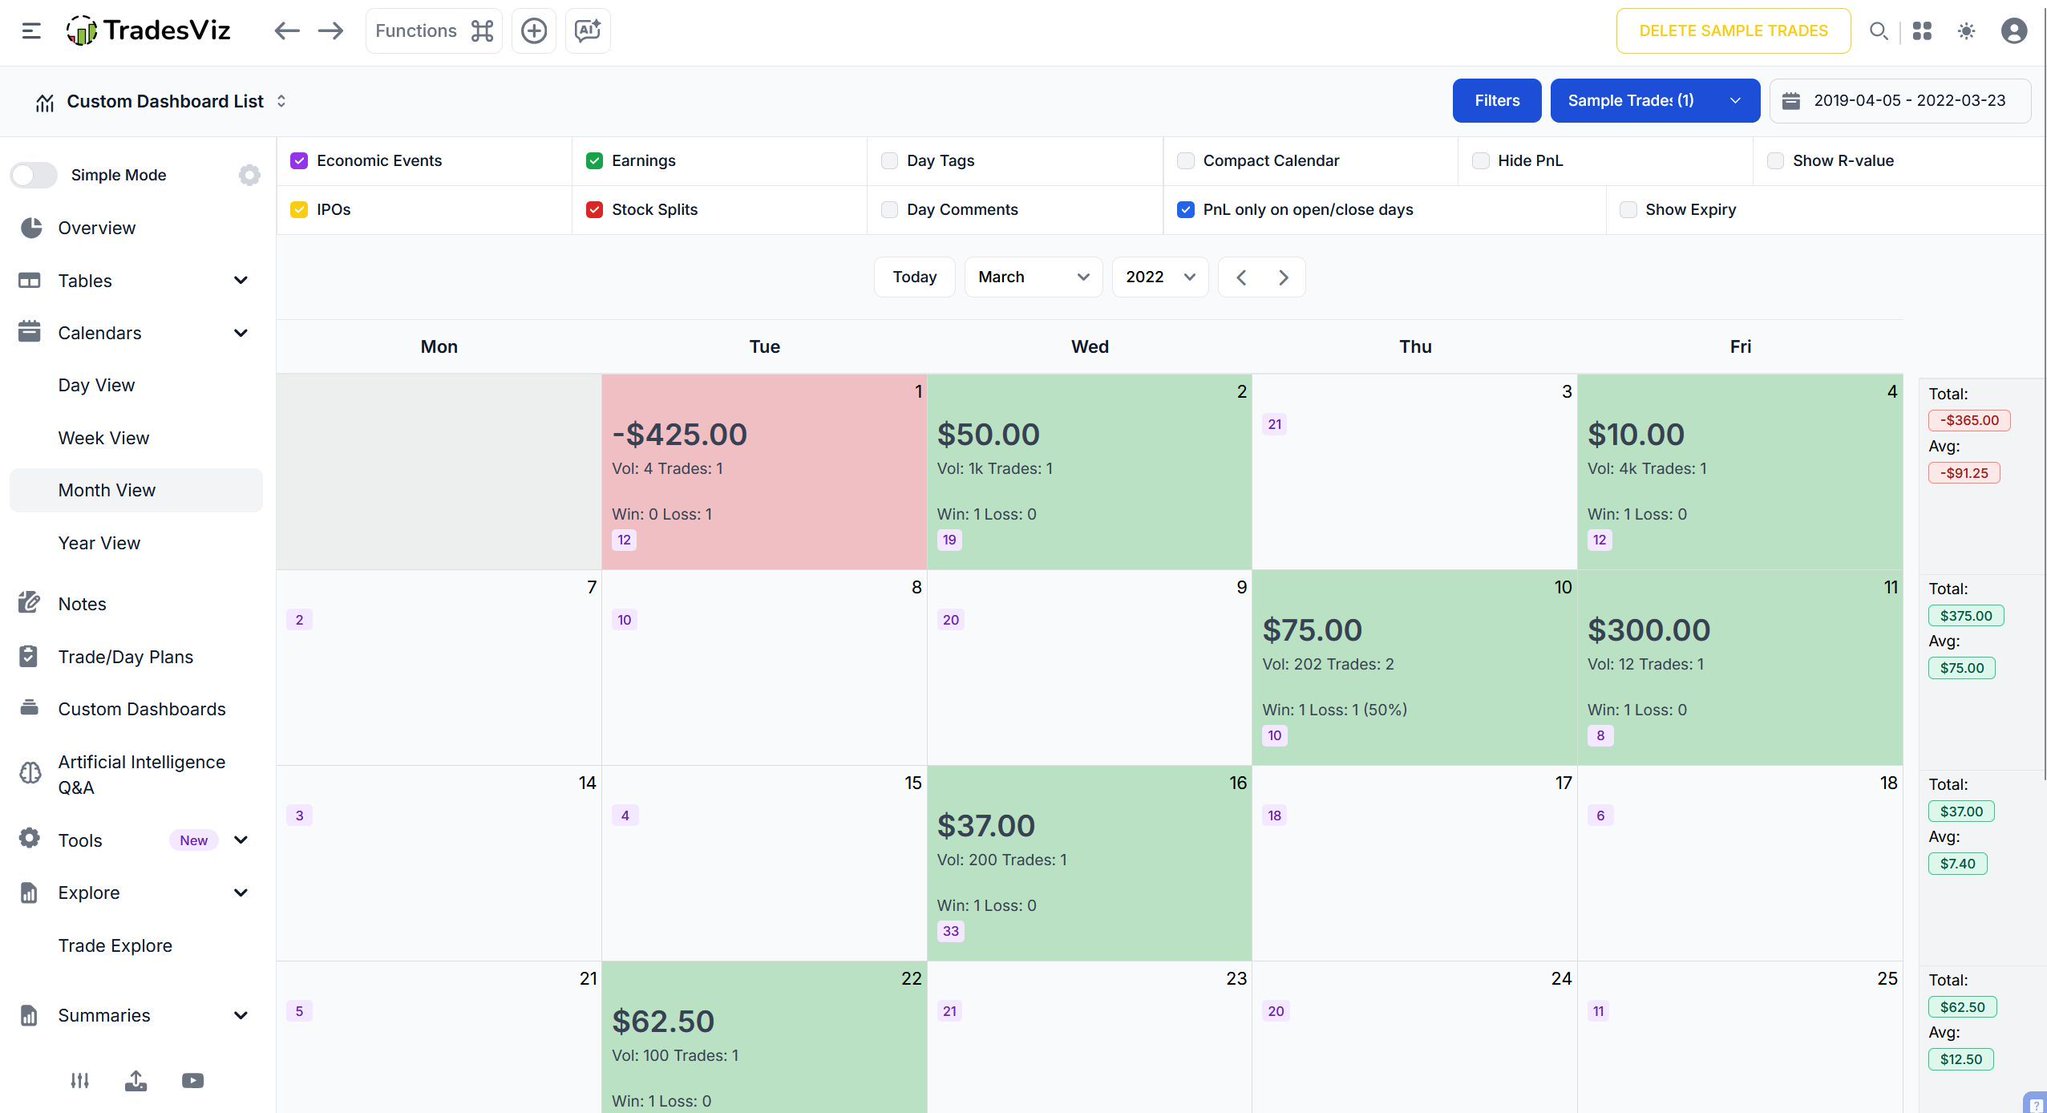2047x1113 pixels.
Task: Open YouTube video icon in sidebar footer
Action: [x=193, y=1081]
